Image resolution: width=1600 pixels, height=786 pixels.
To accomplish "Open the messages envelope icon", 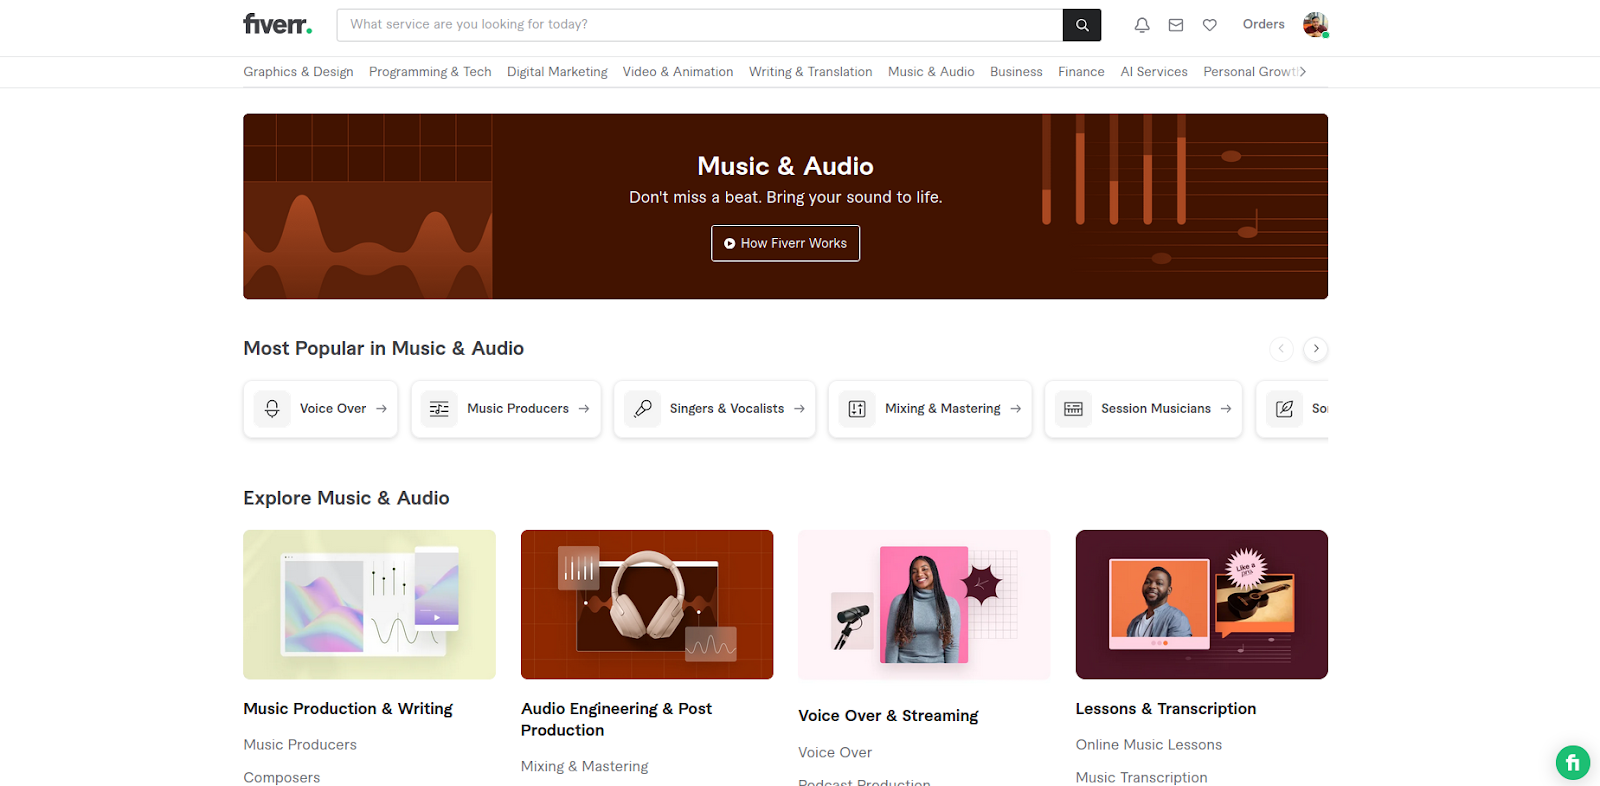I will (x=1176, y=25).
